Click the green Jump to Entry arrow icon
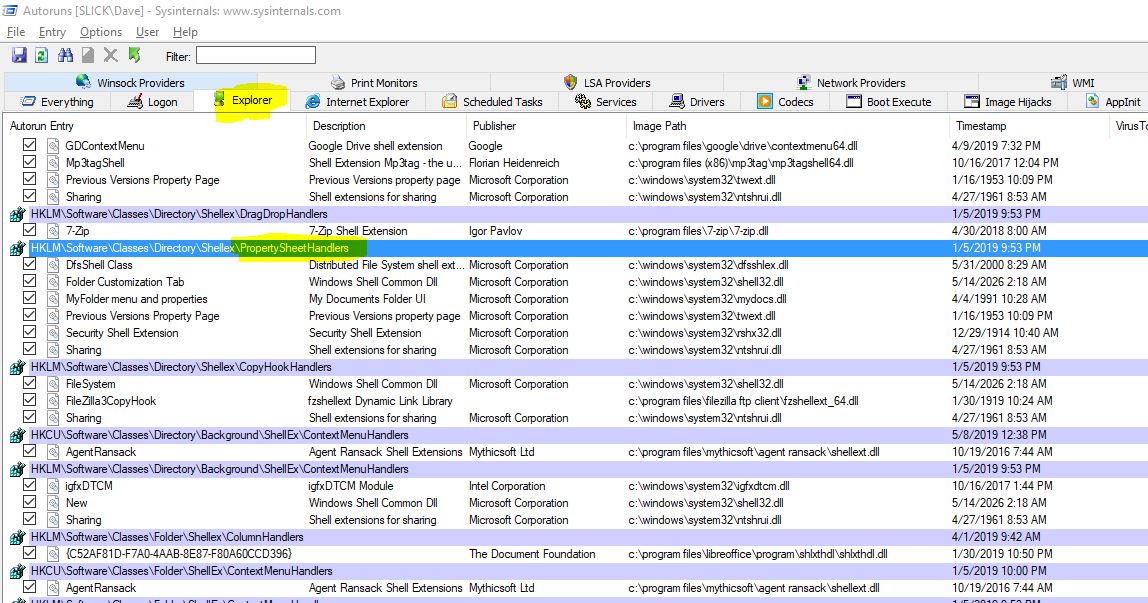Screen dimensions: 1148x603 134,55
